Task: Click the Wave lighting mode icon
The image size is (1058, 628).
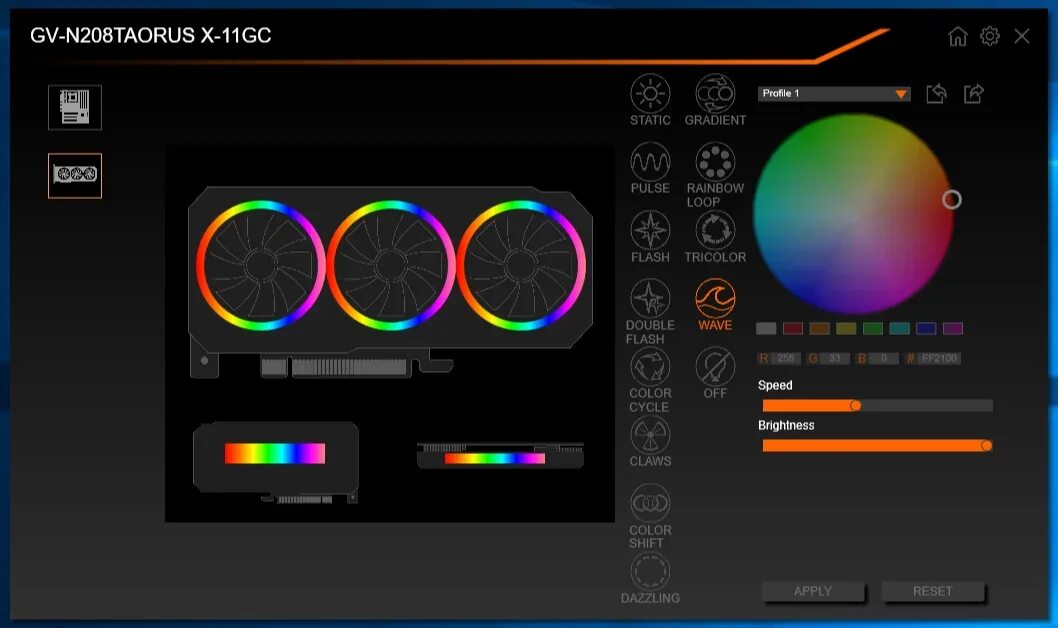Action: [x=715, y=298]
